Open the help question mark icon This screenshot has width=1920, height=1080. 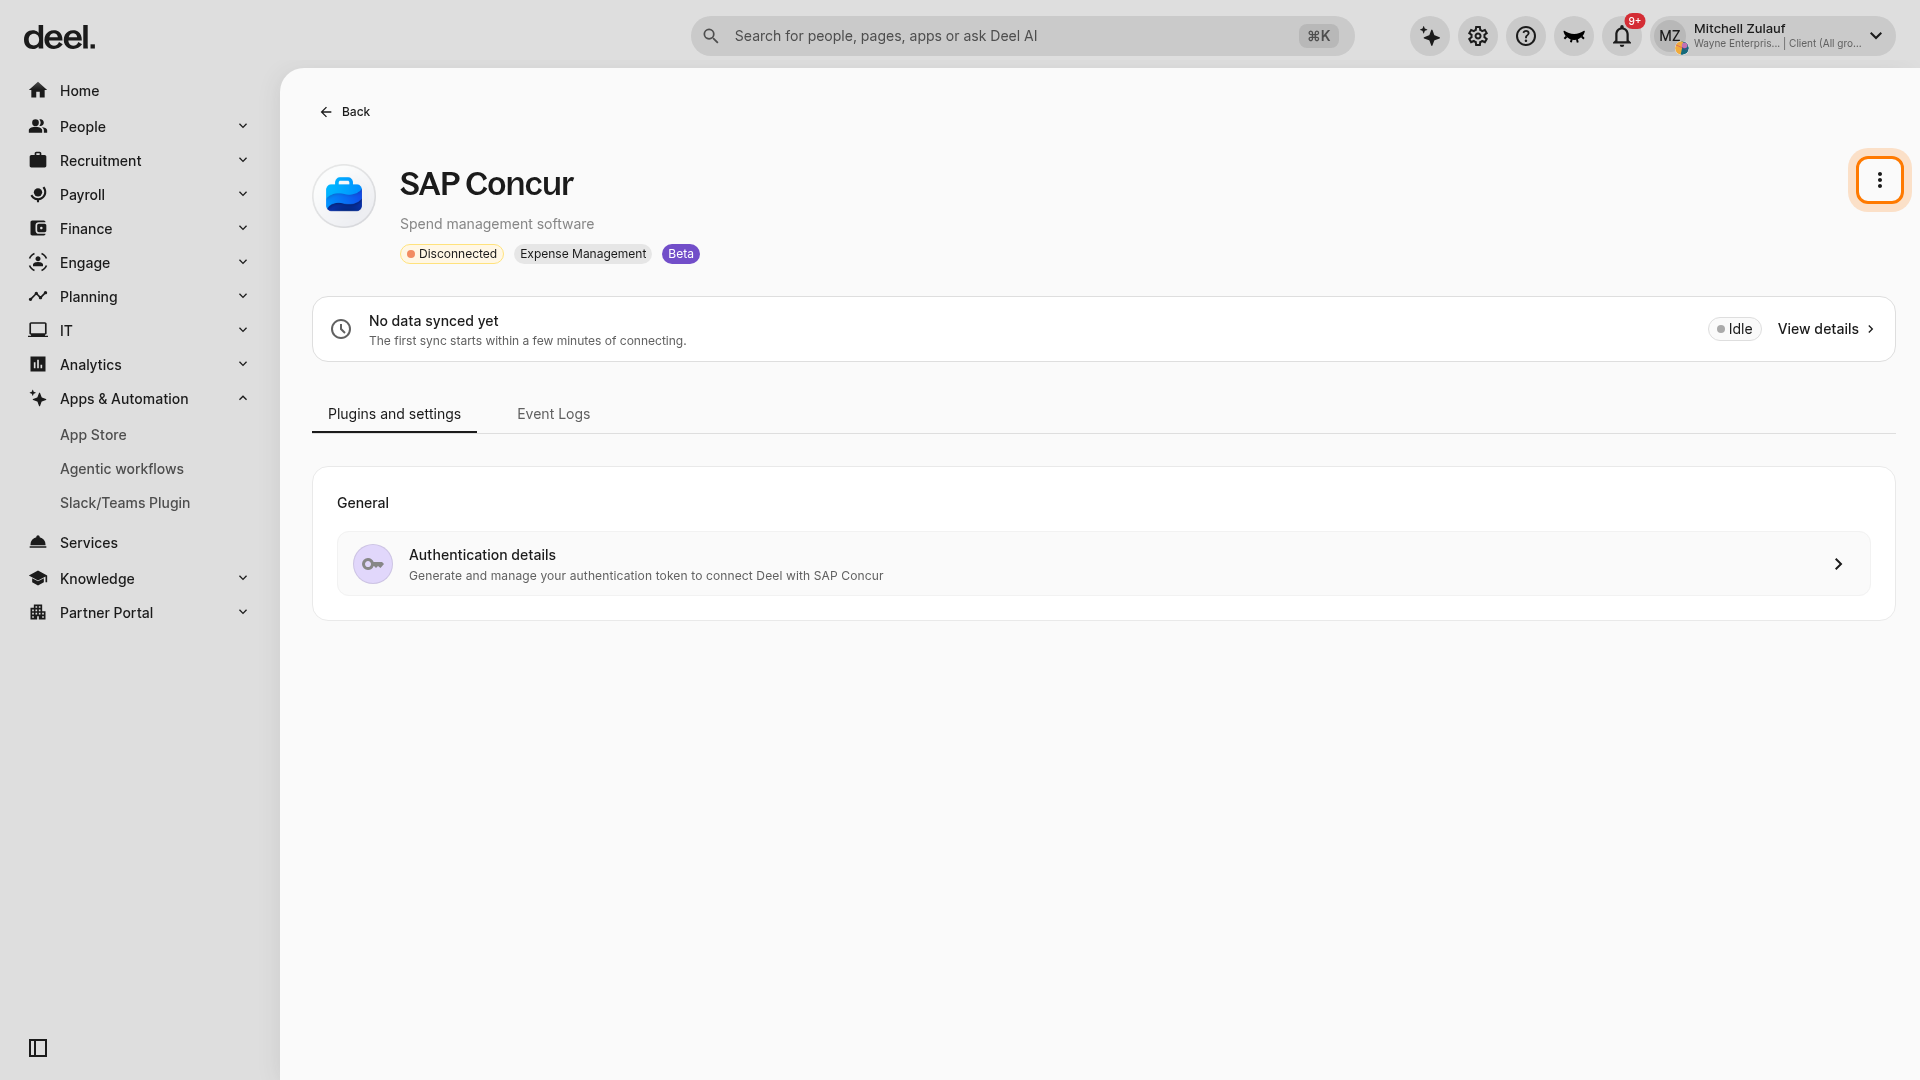[1526, 36]
